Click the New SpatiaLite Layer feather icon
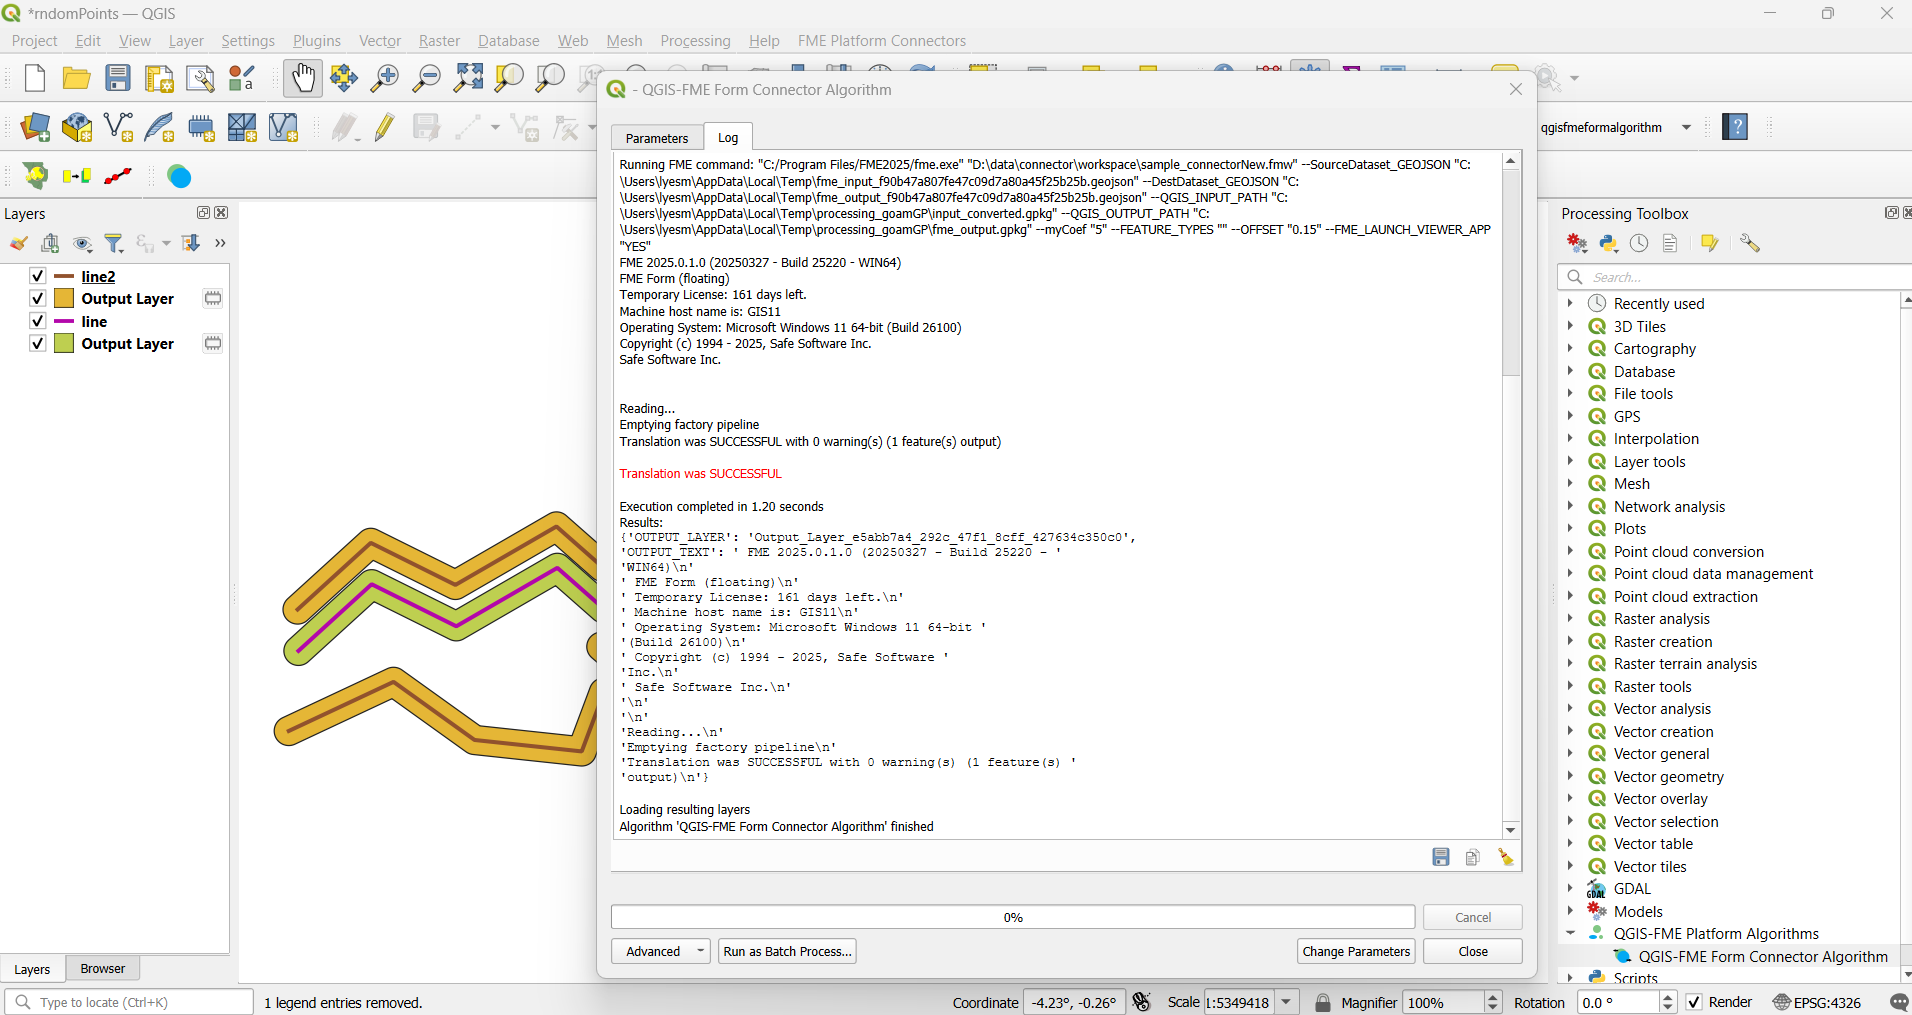 tap(160, 127)
